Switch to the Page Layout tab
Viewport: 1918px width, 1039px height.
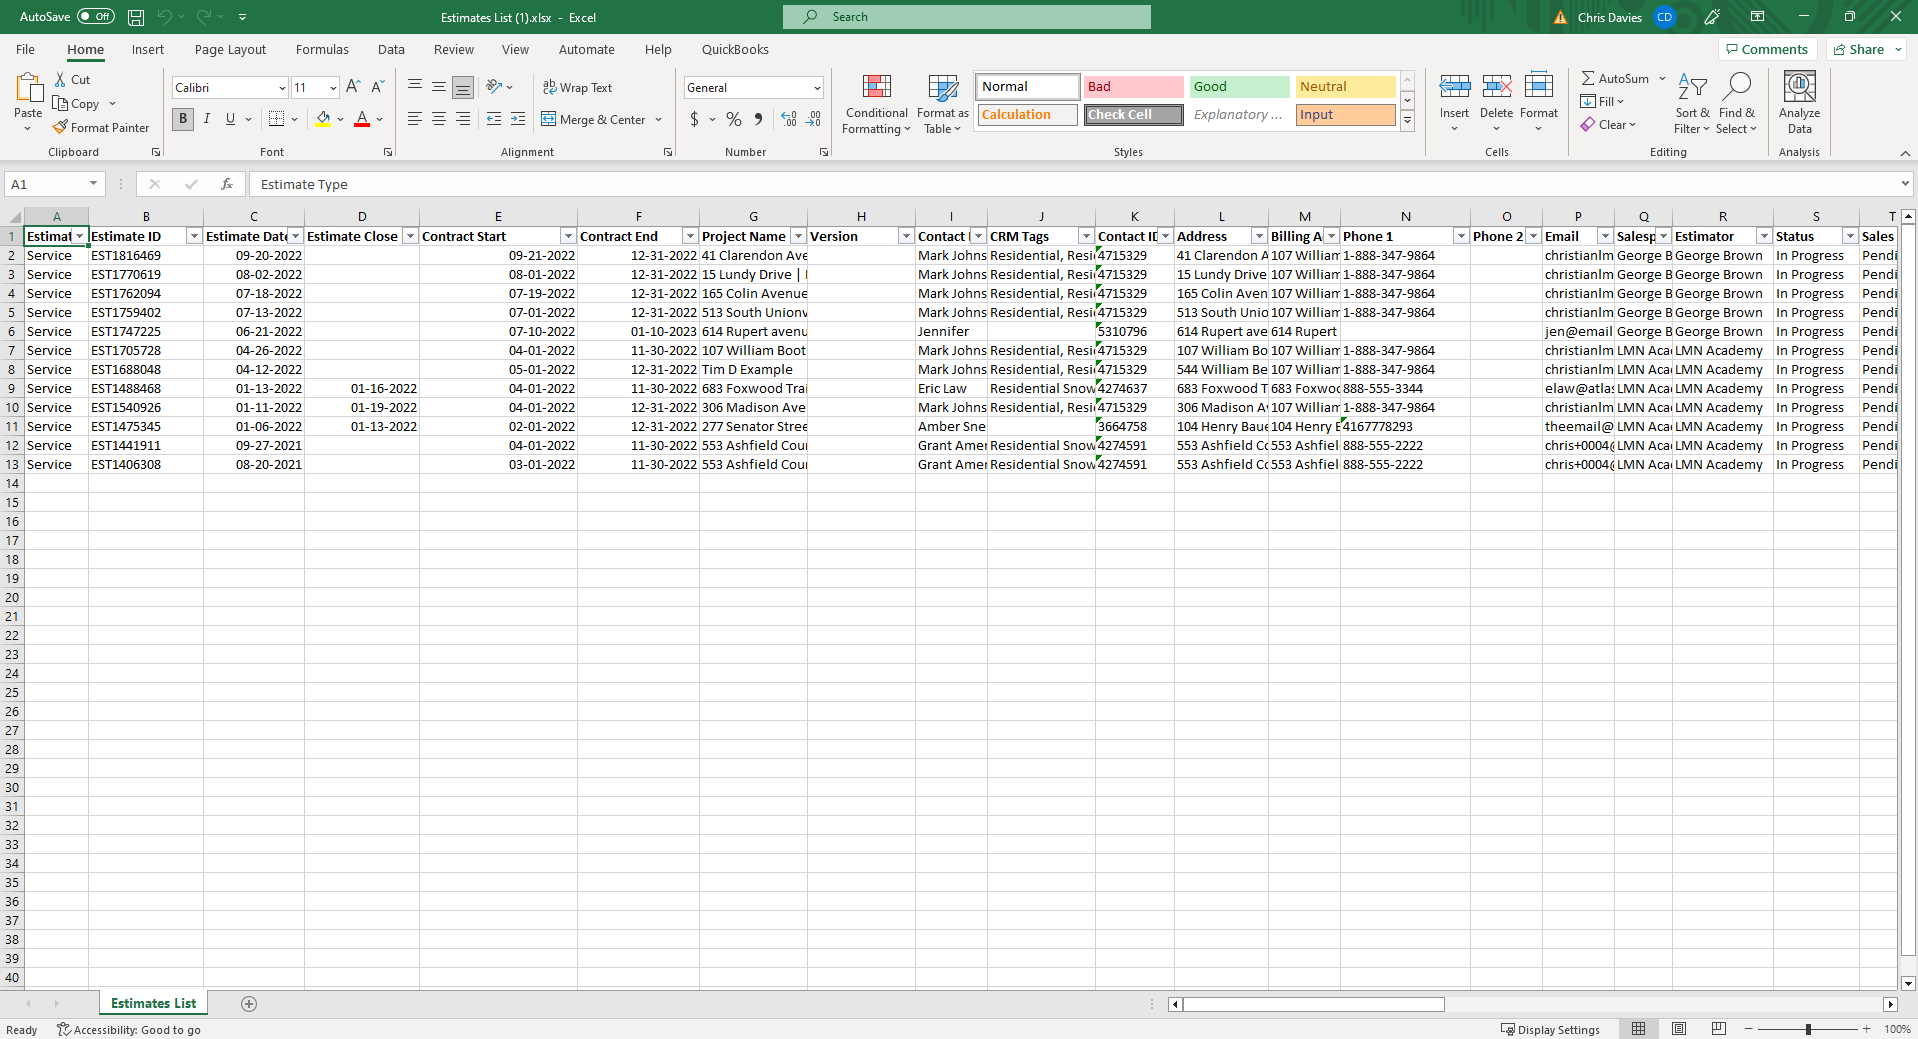click(230, 50)
